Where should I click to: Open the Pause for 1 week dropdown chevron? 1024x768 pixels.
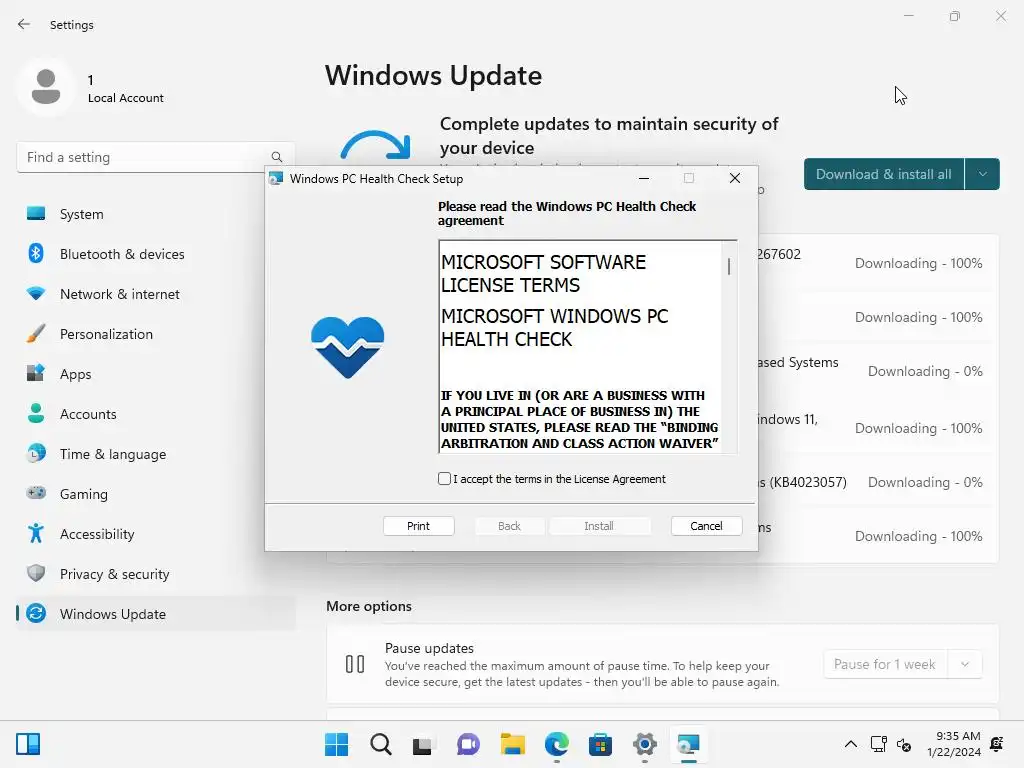pos(965,664)
